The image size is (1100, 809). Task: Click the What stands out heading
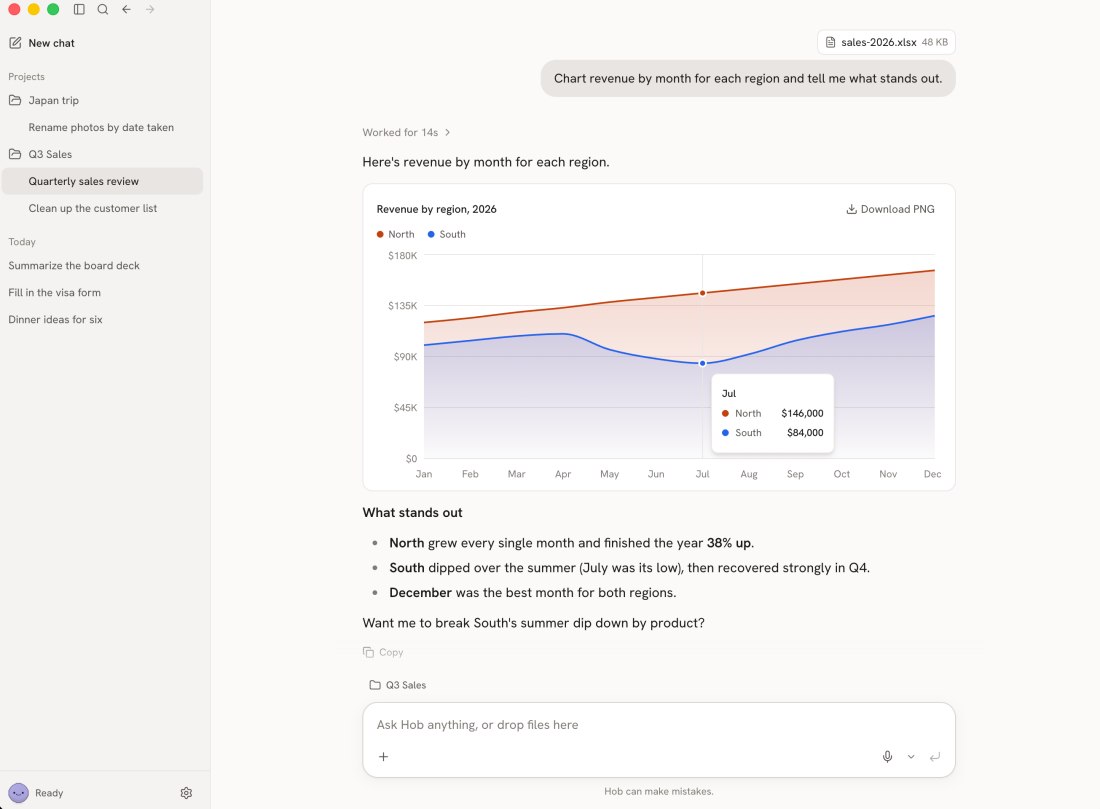click(x=412, y=513)
